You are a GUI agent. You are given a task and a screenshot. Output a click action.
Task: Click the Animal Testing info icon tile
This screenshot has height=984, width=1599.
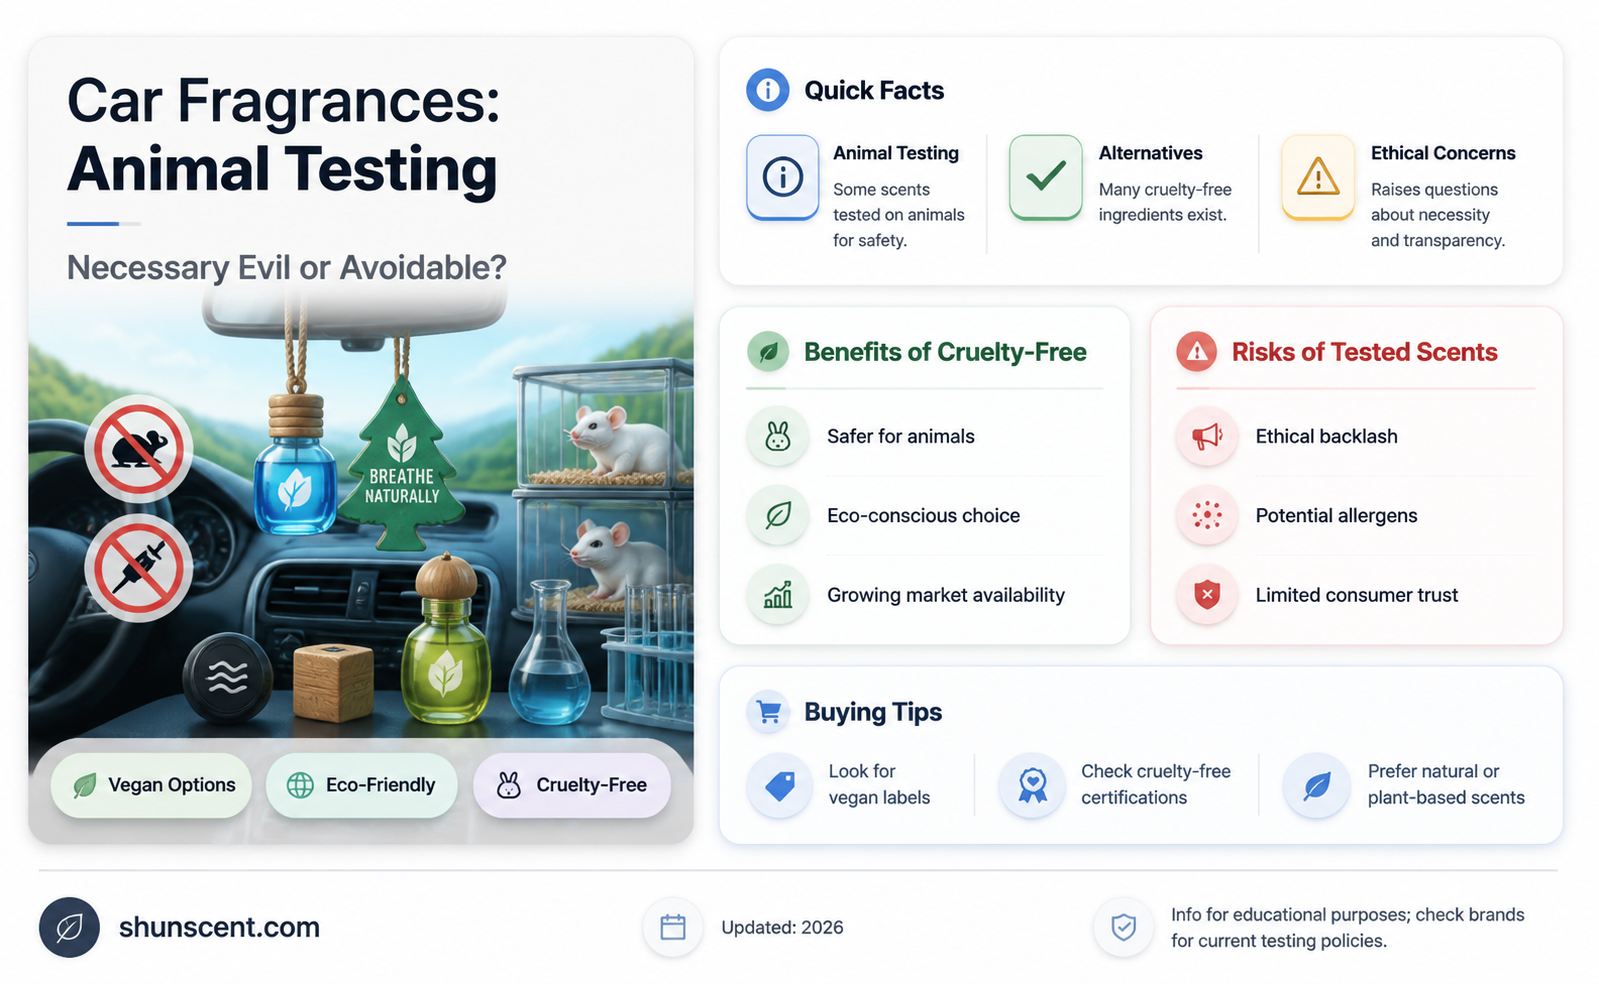(x=783, y=177)
